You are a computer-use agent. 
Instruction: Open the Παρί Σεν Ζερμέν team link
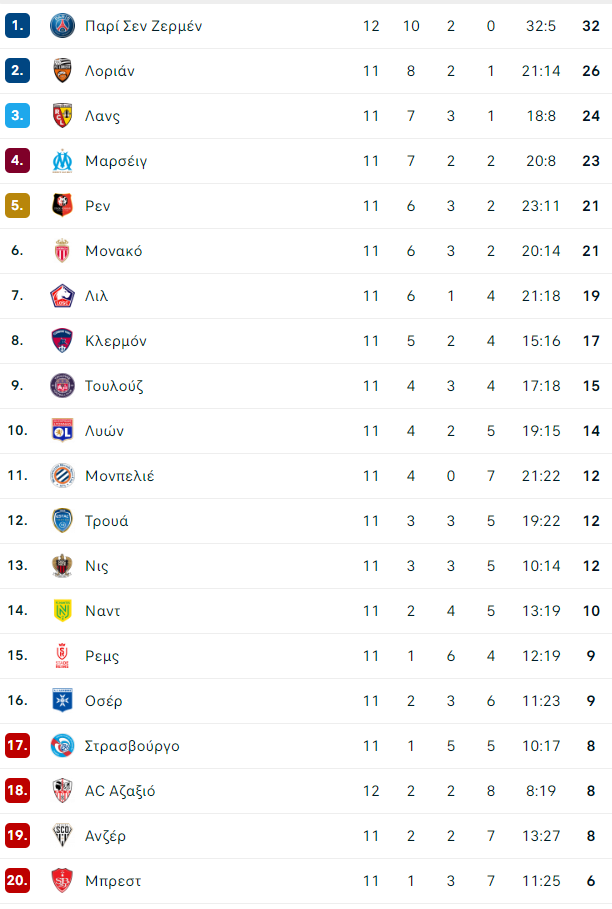click(x=143, y=26)
